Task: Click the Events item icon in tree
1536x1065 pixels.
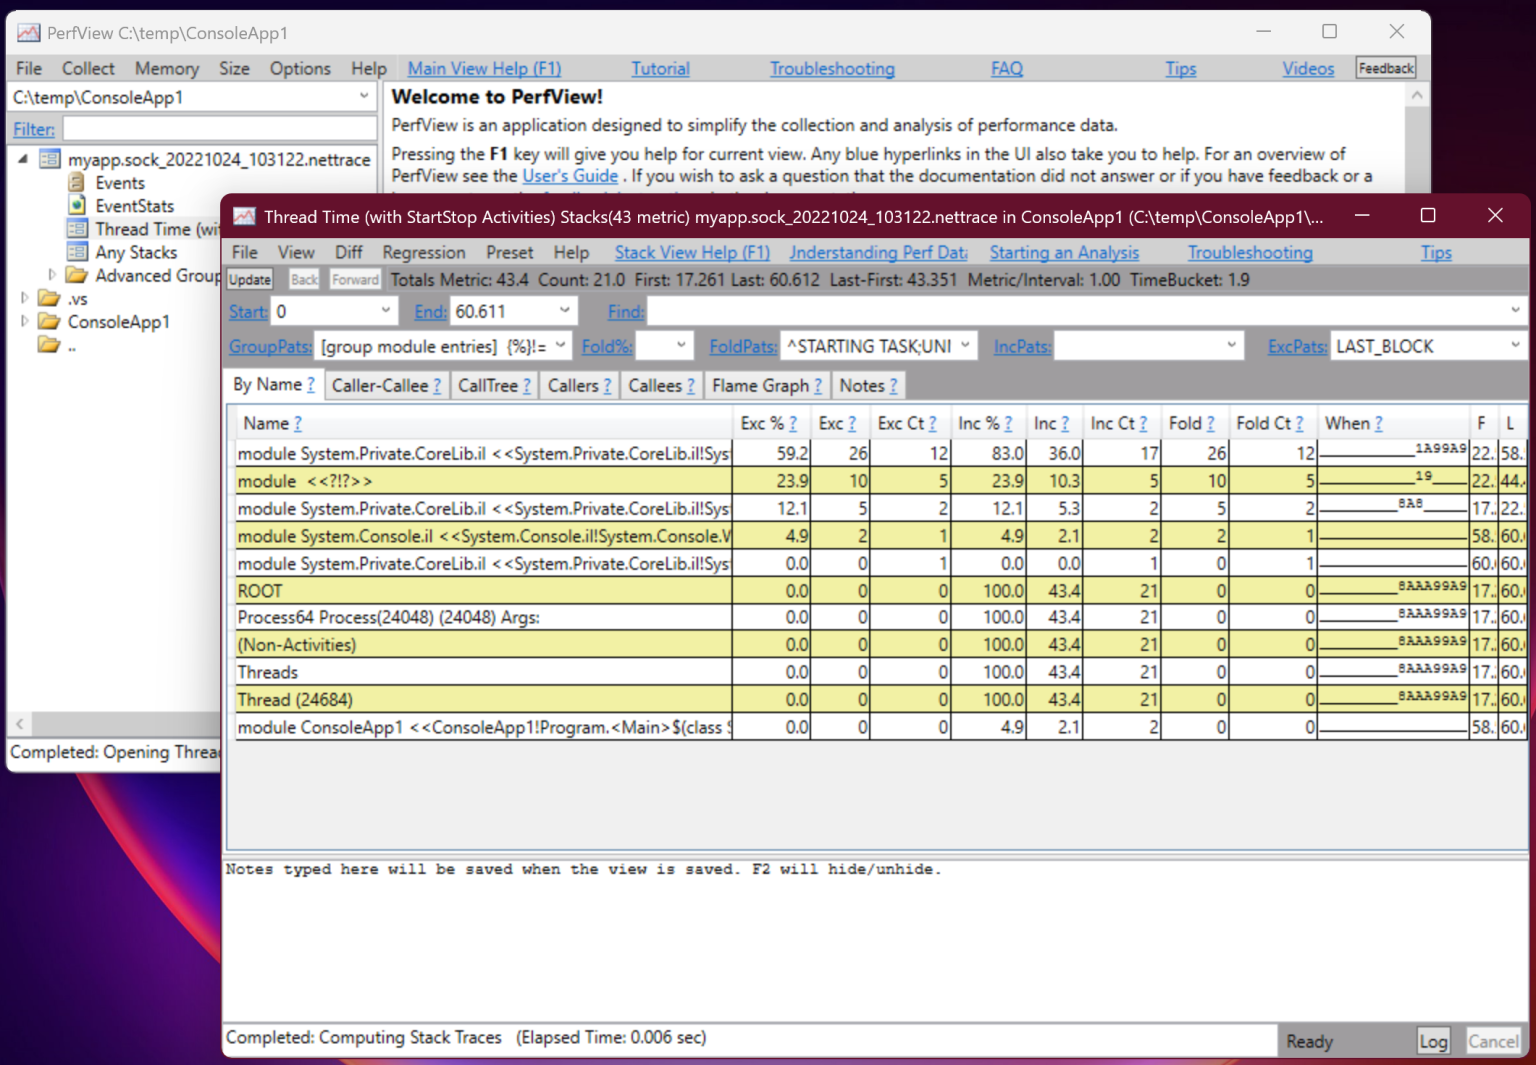Action: pos(77,183)
